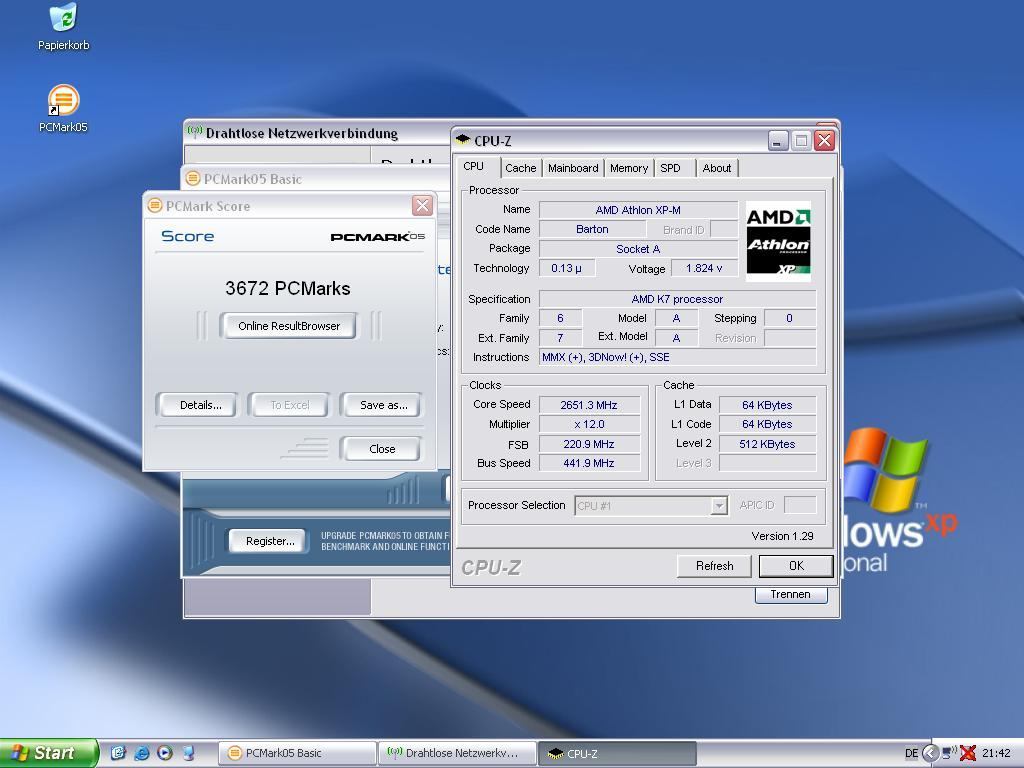Click Show Desktop in Quick Launch
Viewport: 1024px width, 768px height.
[118, 753]
